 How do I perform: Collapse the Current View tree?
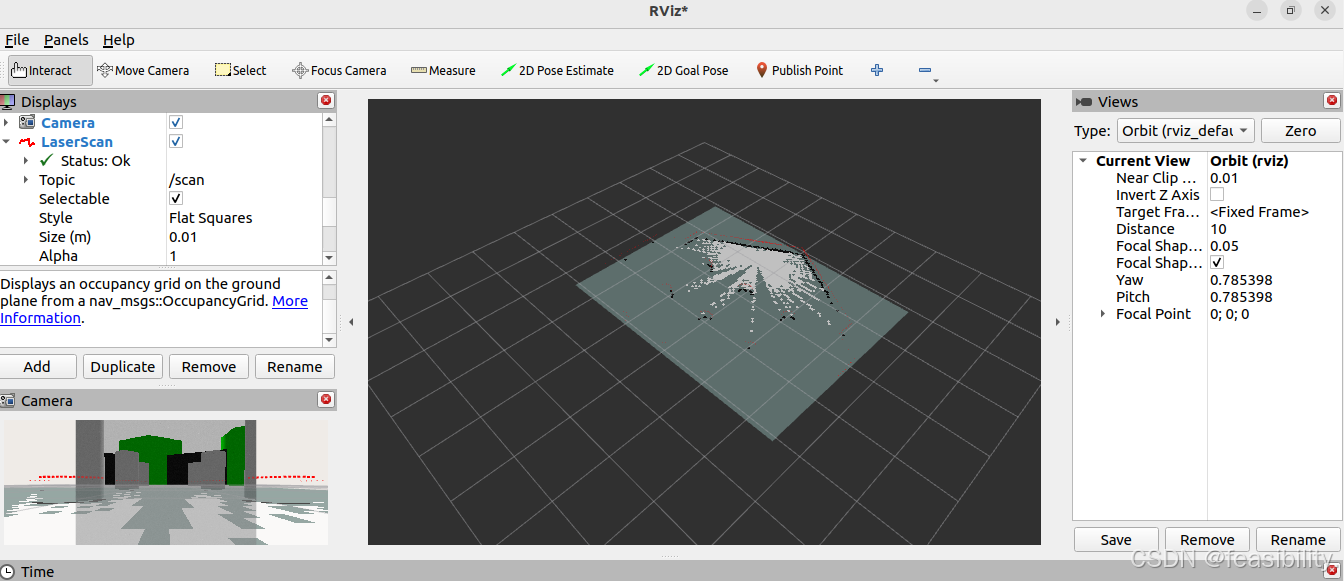click(x=1083, y=160)
